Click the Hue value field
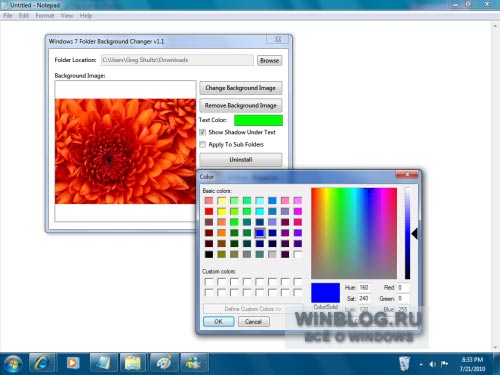The width and height of the screenshot is (500, 375). click(364, 287)
